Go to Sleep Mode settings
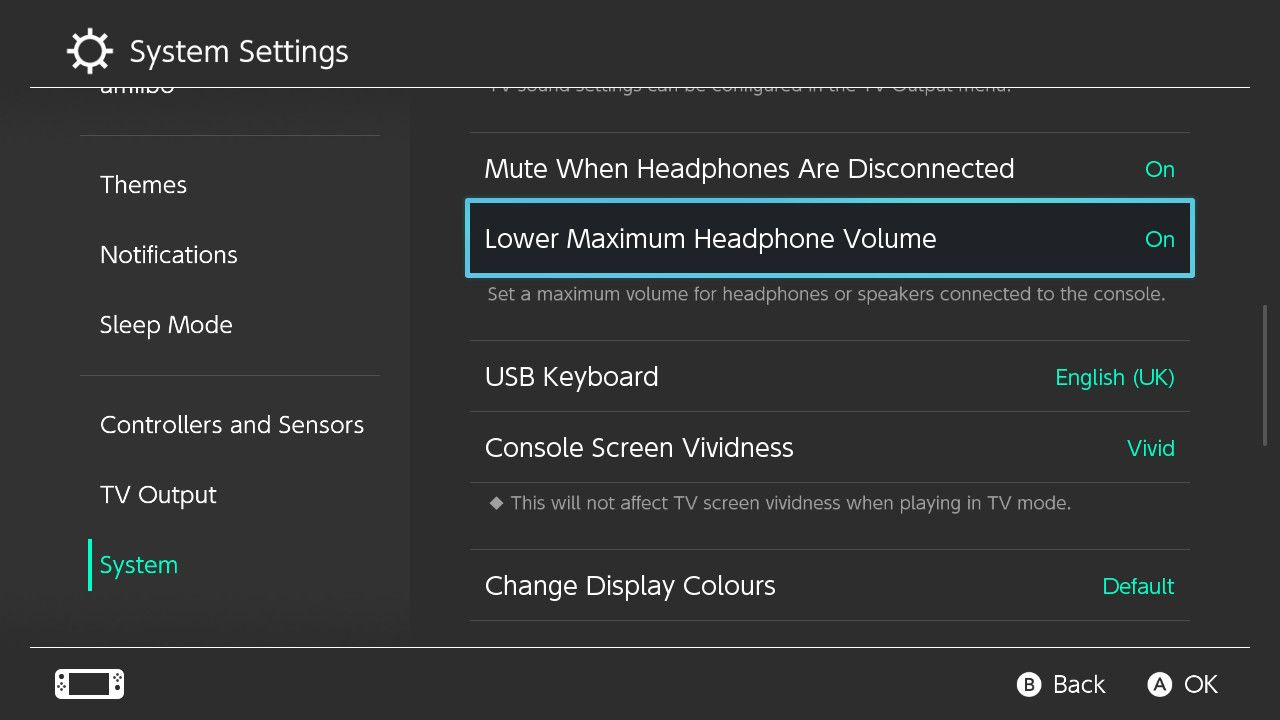Image resolution: width=1280 pixels, height=720 pixels. [166, 325]
